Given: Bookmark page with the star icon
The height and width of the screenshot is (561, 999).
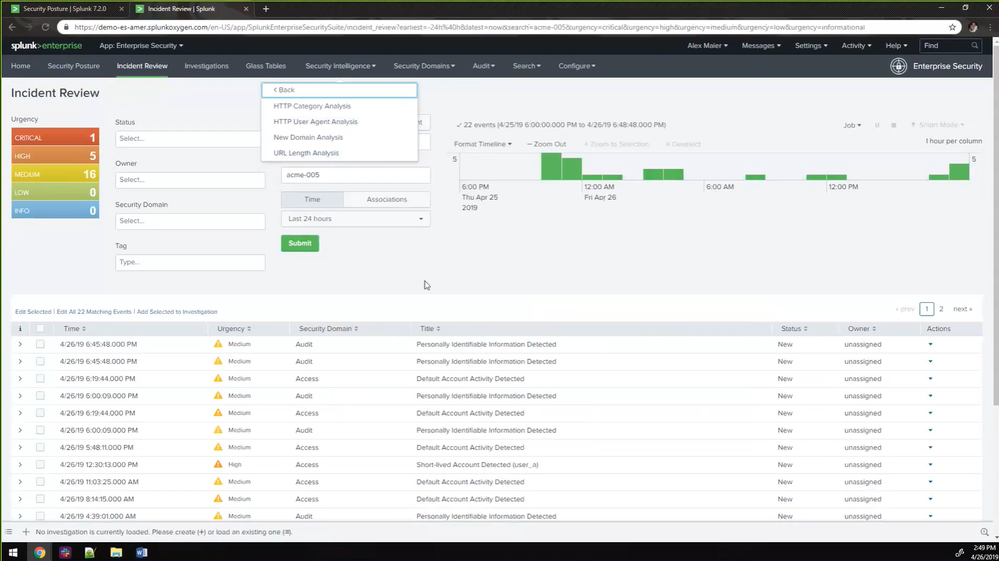Looking at the screenshot, I should tap(952, 27).
